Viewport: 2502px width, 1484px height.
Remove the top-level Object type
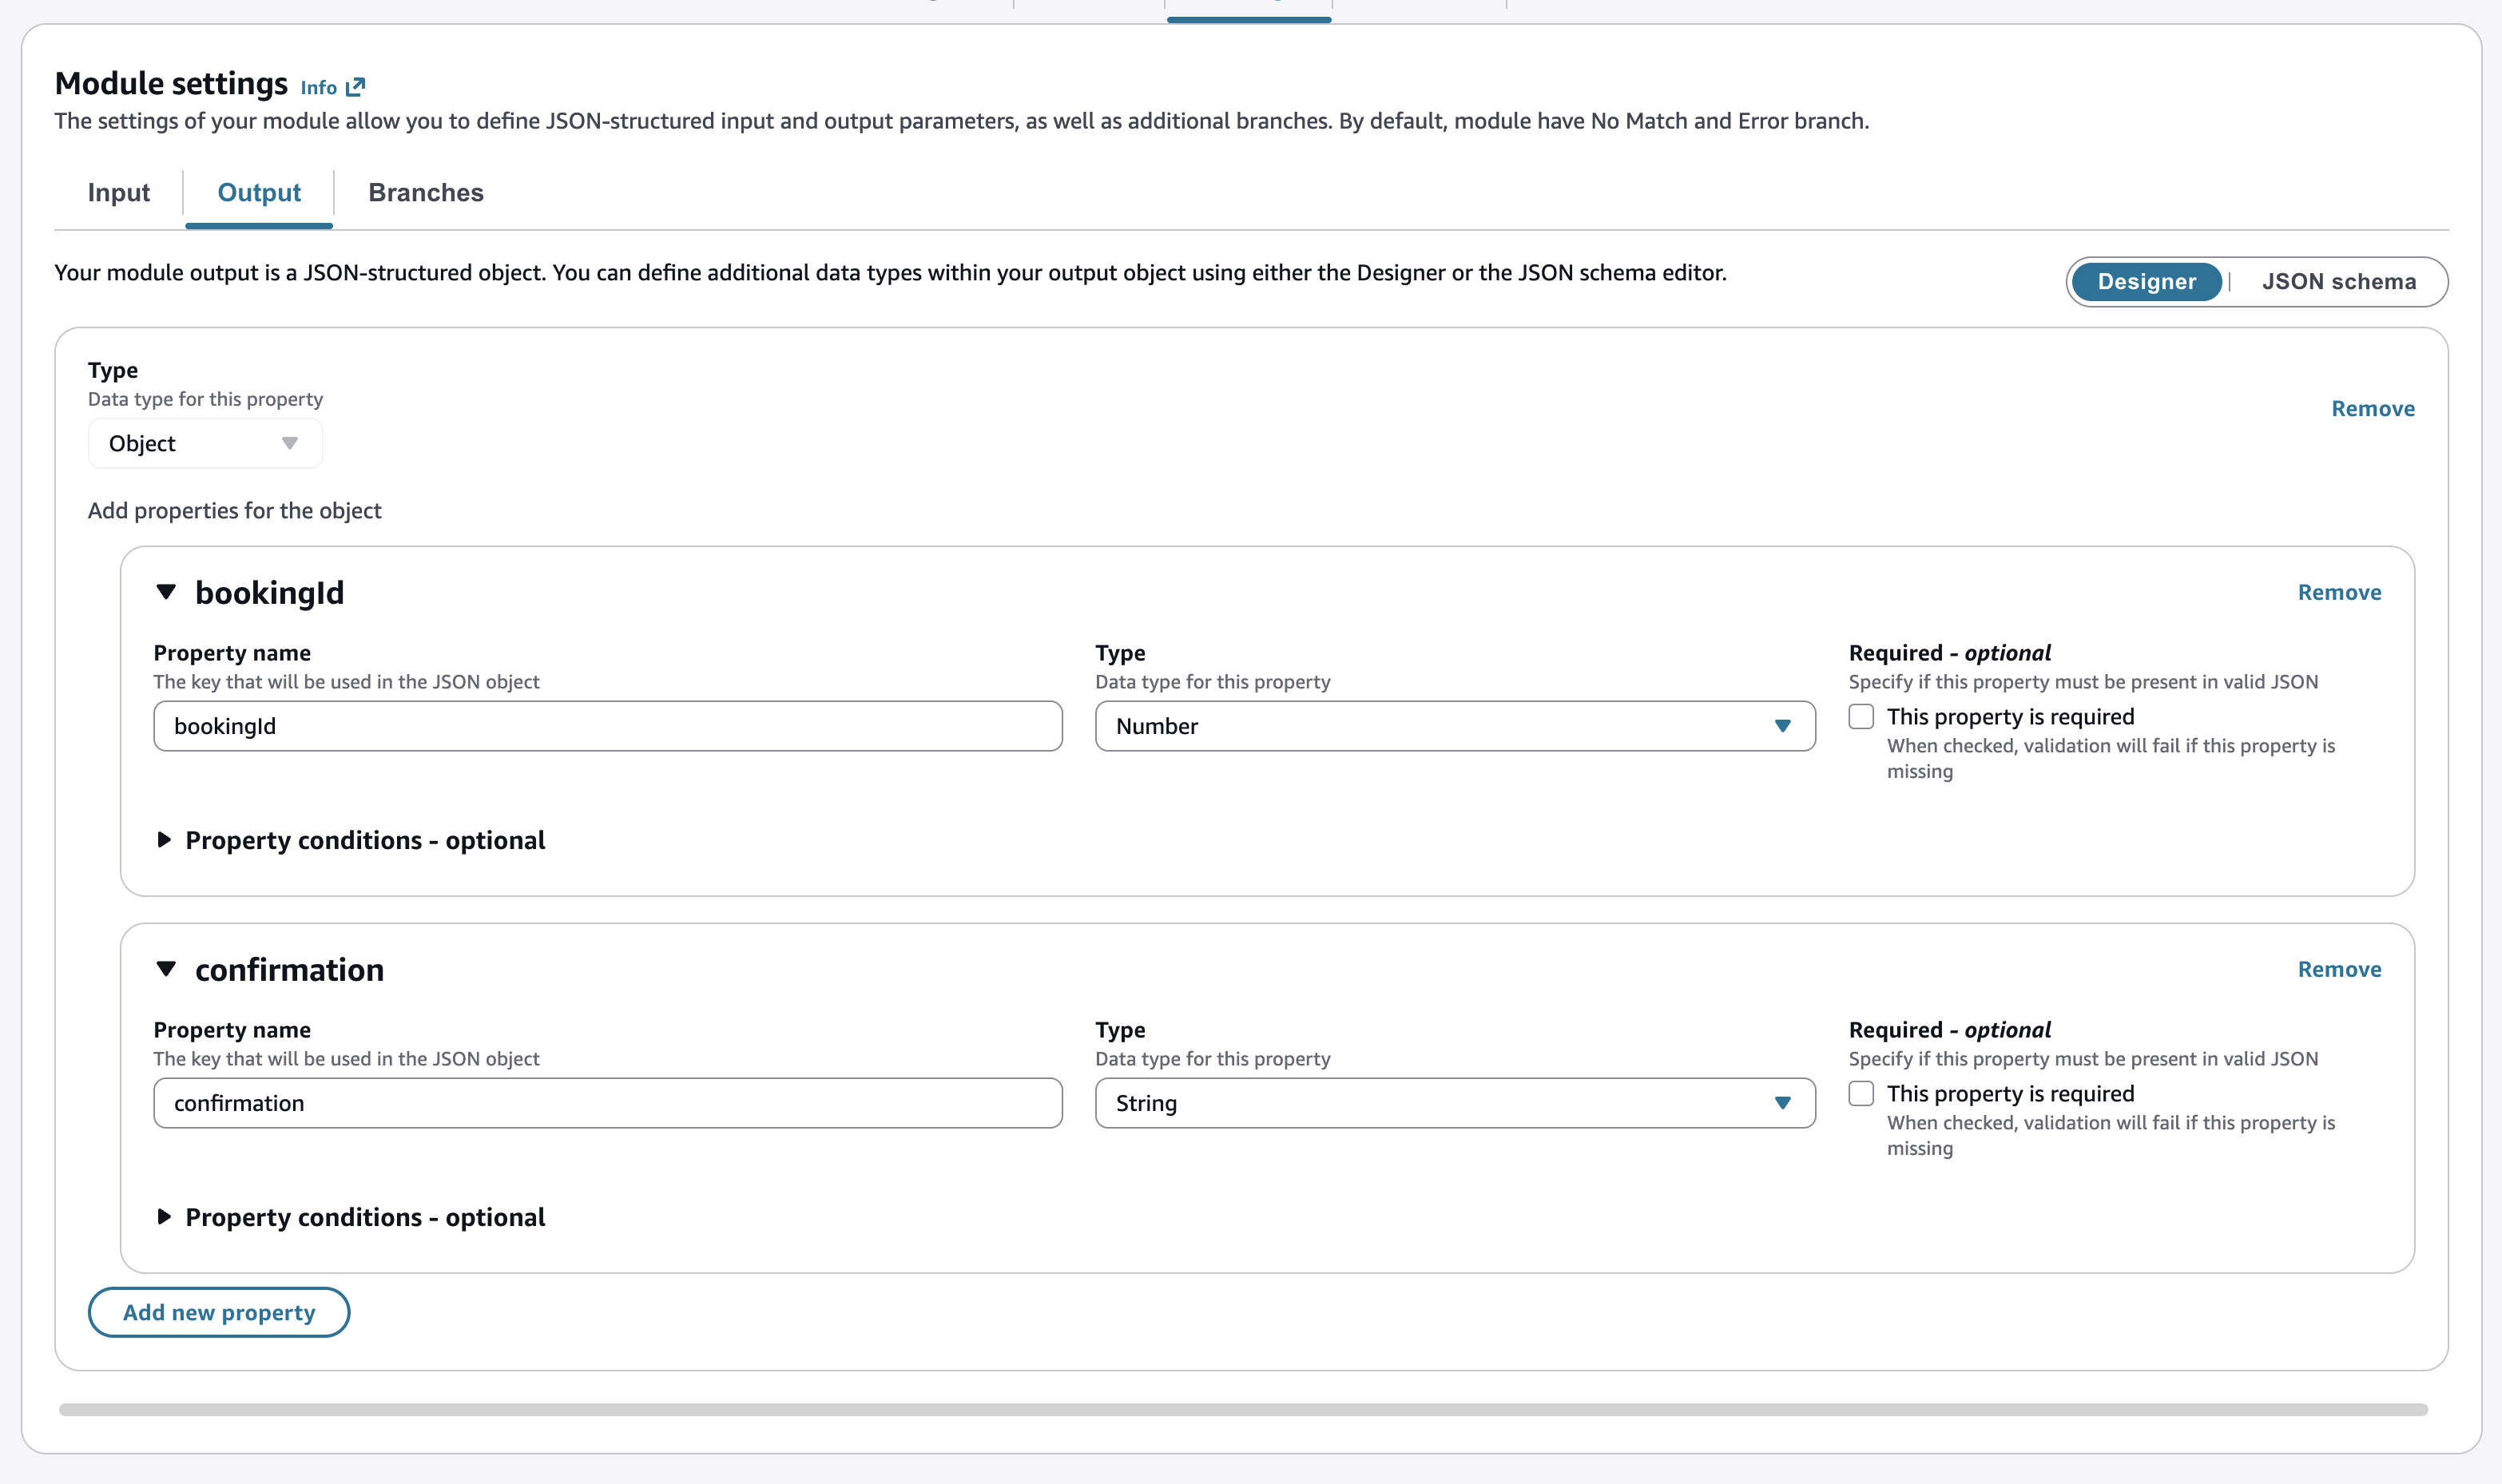tap(2372, 408)
